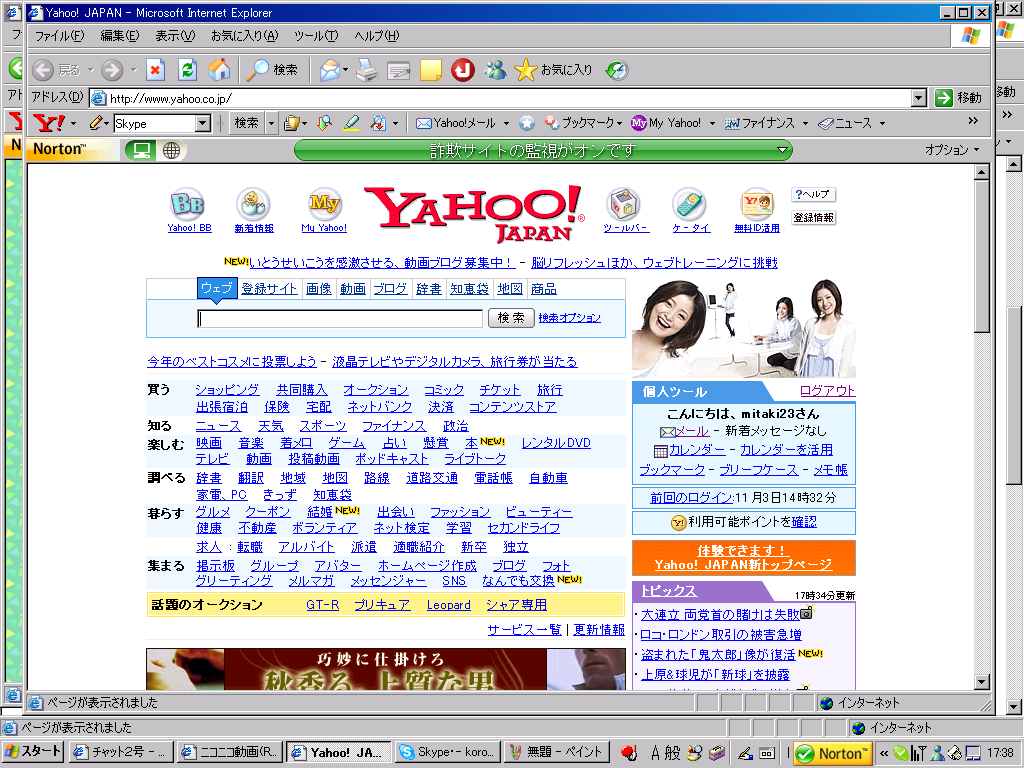Click the 検索 button beside search field
Image resolution: width=1024 pixels, height=768 pixels.
(511, 318)
